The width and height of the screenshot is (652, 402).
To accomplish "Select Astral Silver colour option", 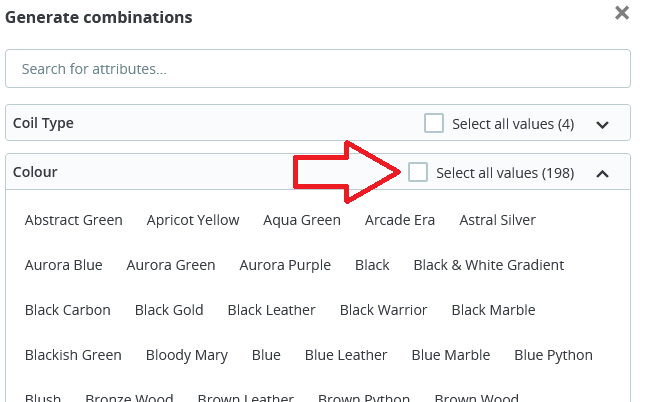I will point(498,220).
